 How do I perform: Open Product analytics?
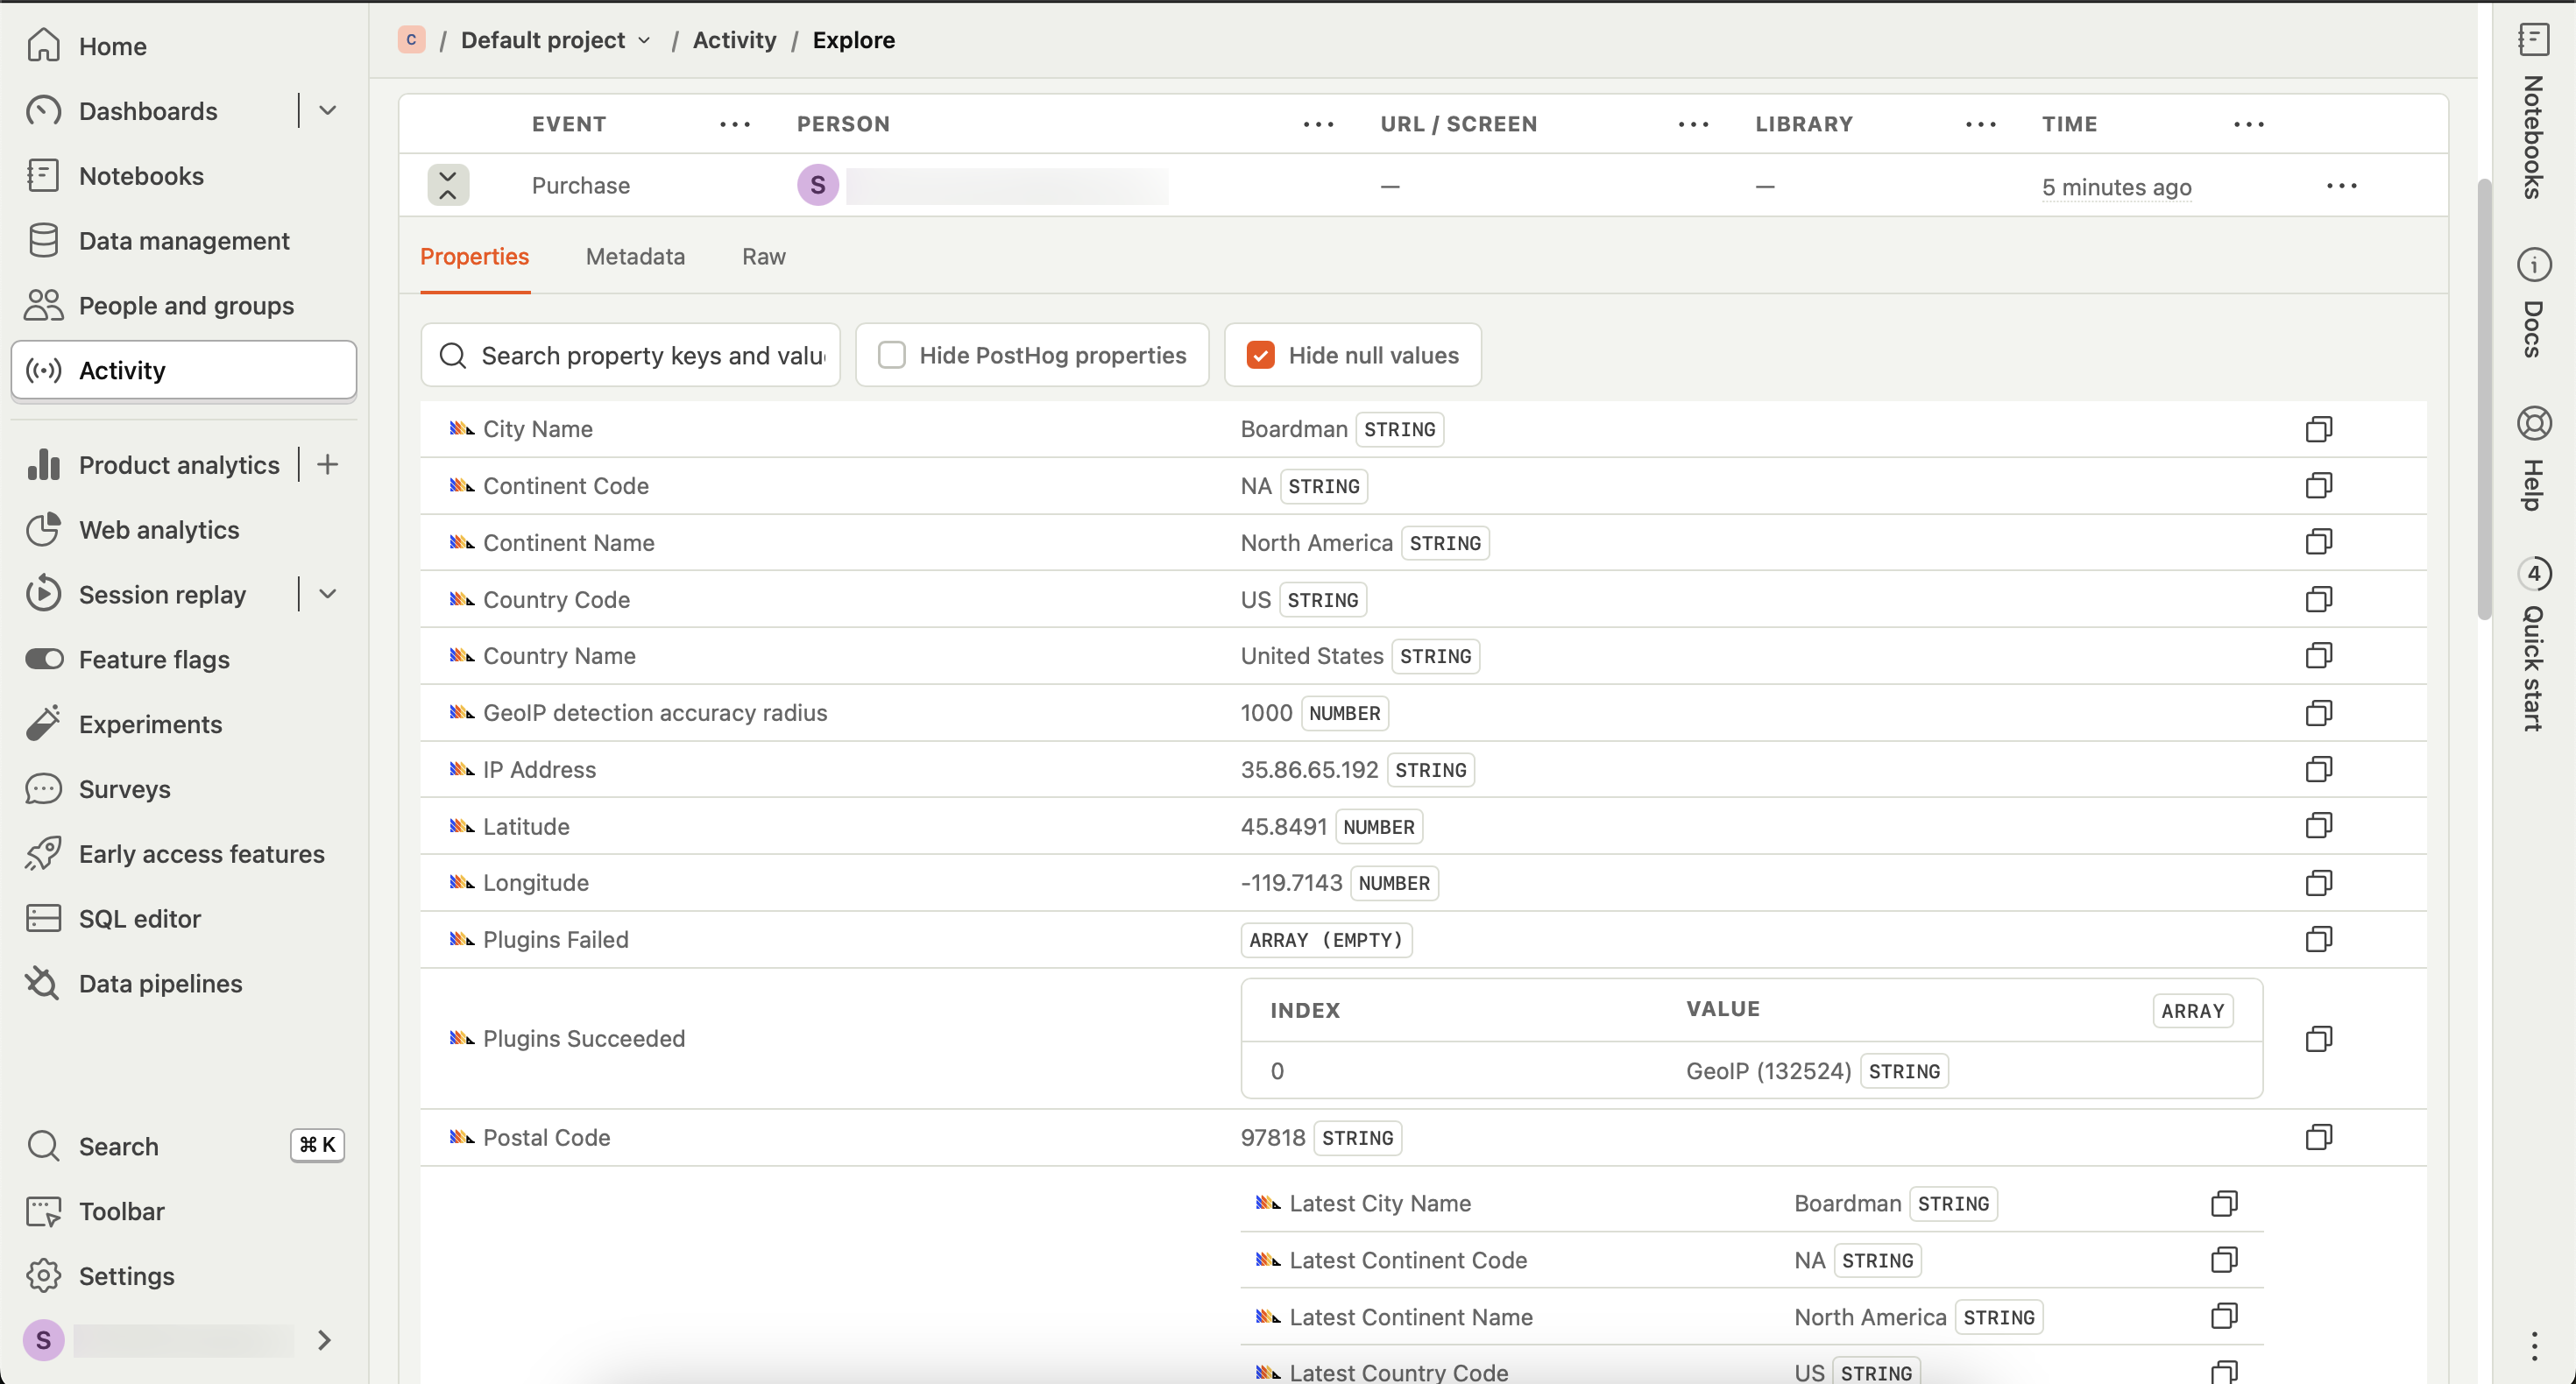179,465
